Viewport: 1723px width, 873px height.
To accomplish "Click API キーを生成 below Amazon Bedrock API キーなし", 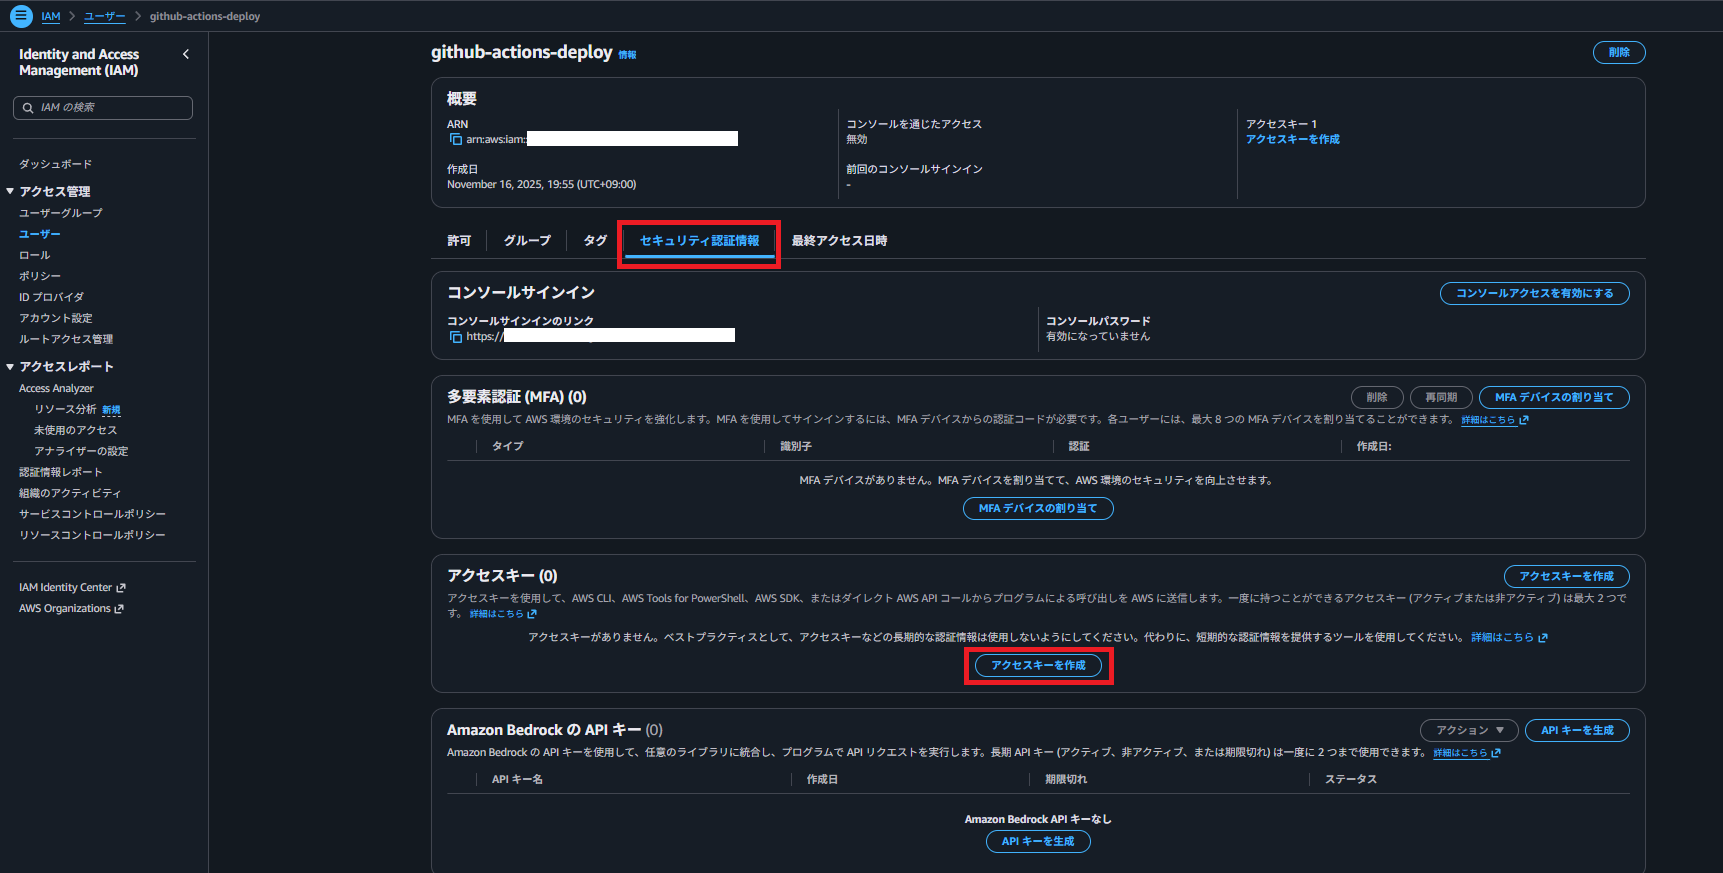I will point(1038,841).
